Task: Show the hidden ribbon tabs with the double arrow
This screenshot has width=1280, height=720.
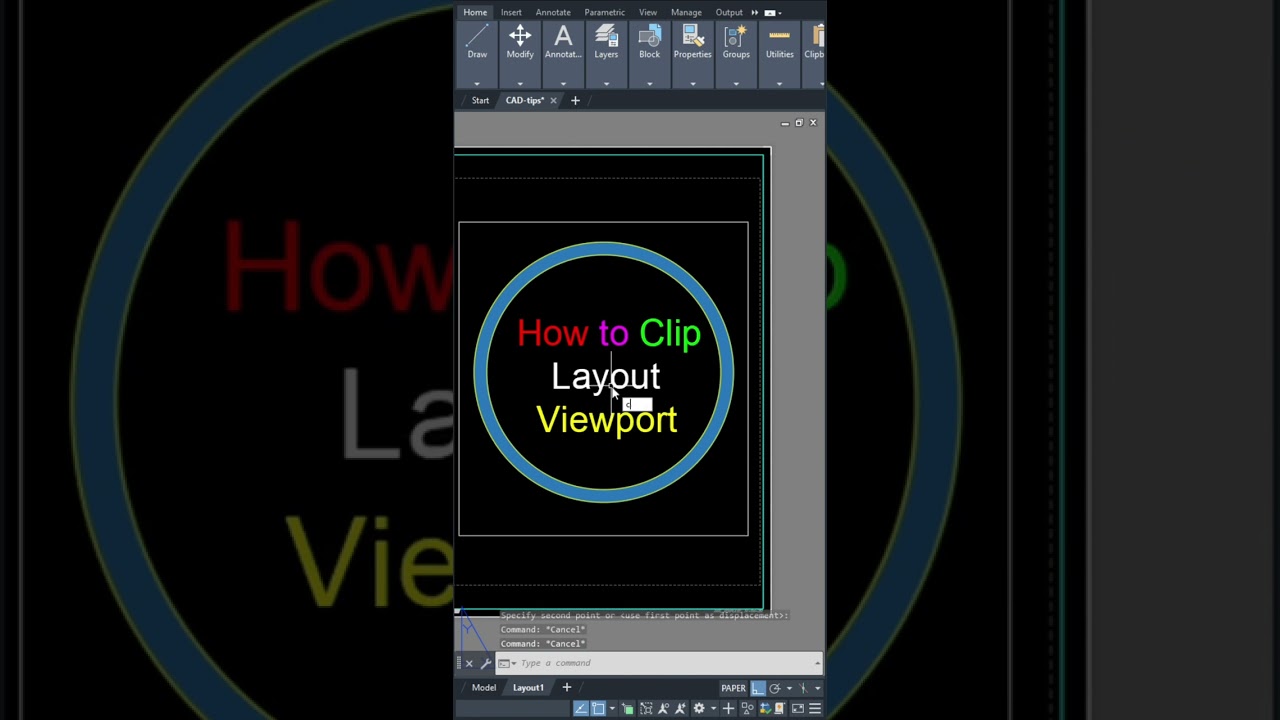Action: click(754, 12)
